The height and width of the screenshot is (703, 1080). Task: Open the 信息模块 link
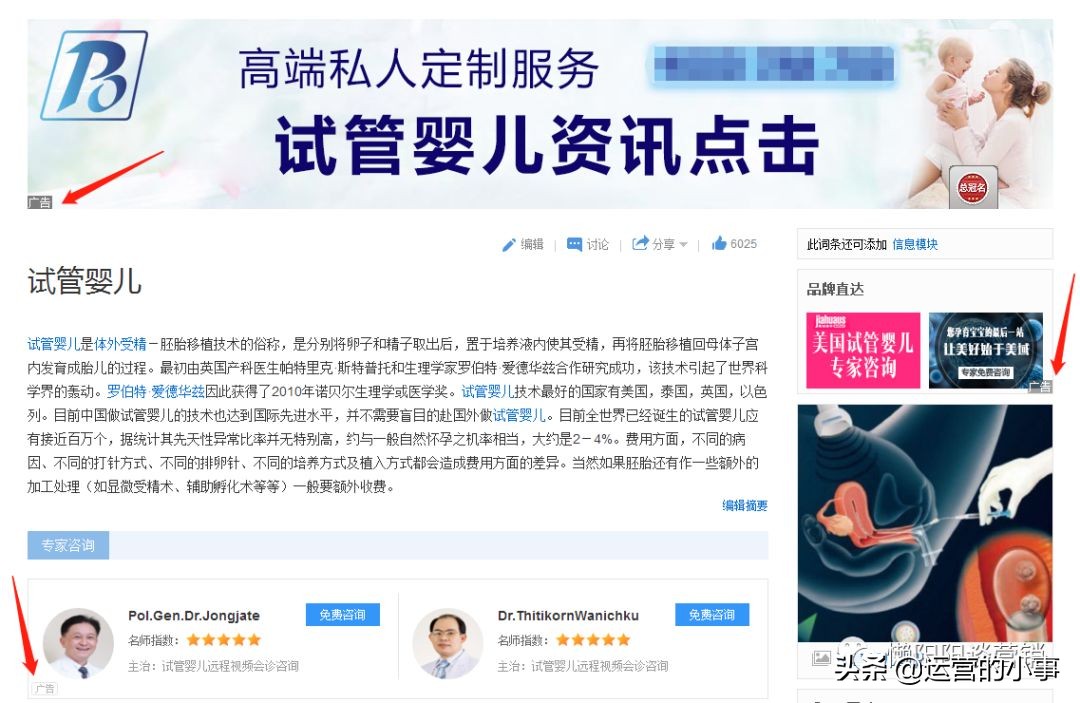915,244
